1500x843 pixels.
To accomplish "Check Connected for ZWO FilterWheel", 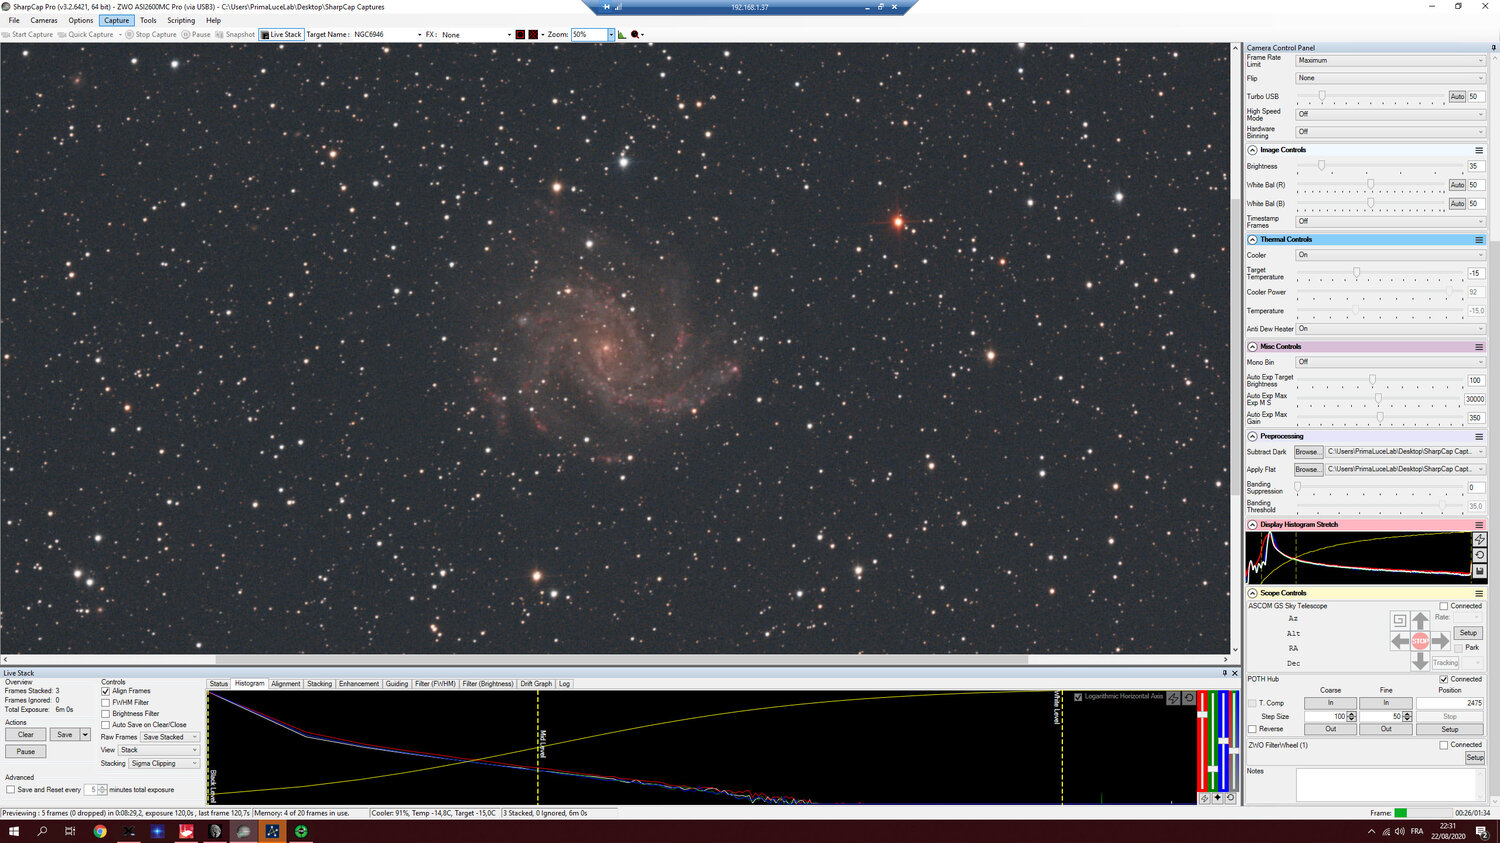I will (1444, 745).
